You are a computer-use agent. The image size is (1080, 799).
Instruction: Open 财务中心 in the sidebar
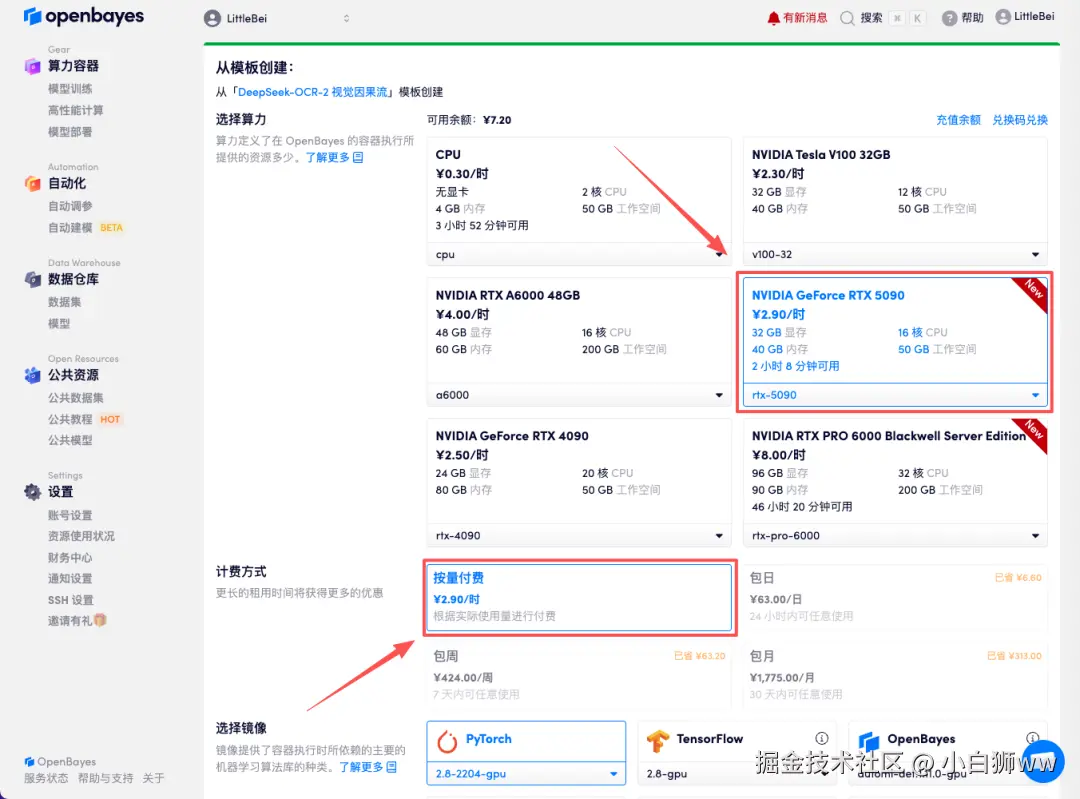(70, 557)
